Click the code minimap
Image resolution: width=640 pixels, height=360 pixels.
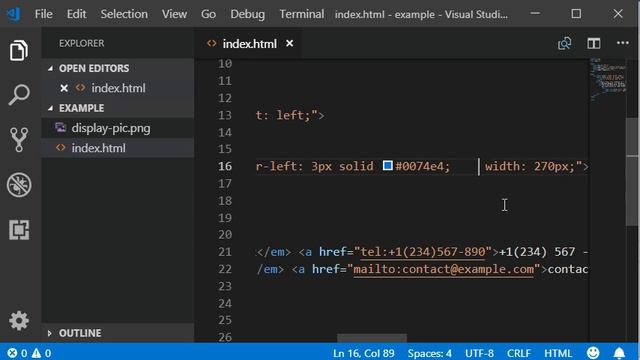(608, 79)
